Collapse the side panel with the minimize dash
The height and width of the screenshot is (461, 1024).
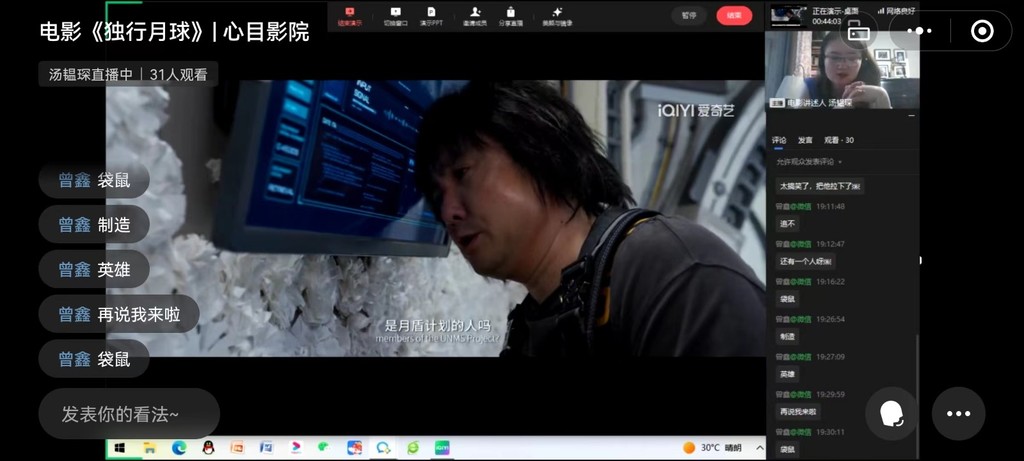click(x=911, y=116)
